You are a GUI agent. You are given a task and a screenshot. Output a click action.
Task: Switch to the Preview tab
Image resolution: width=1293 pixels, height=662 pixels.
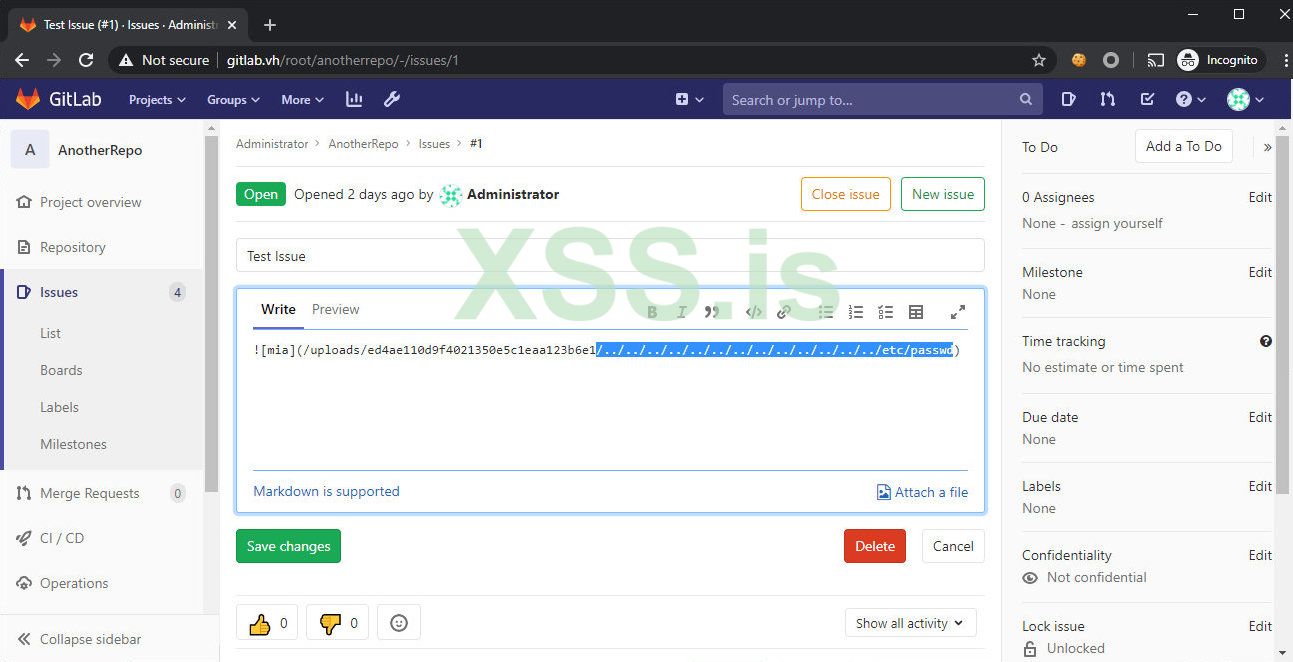(335, 309)
